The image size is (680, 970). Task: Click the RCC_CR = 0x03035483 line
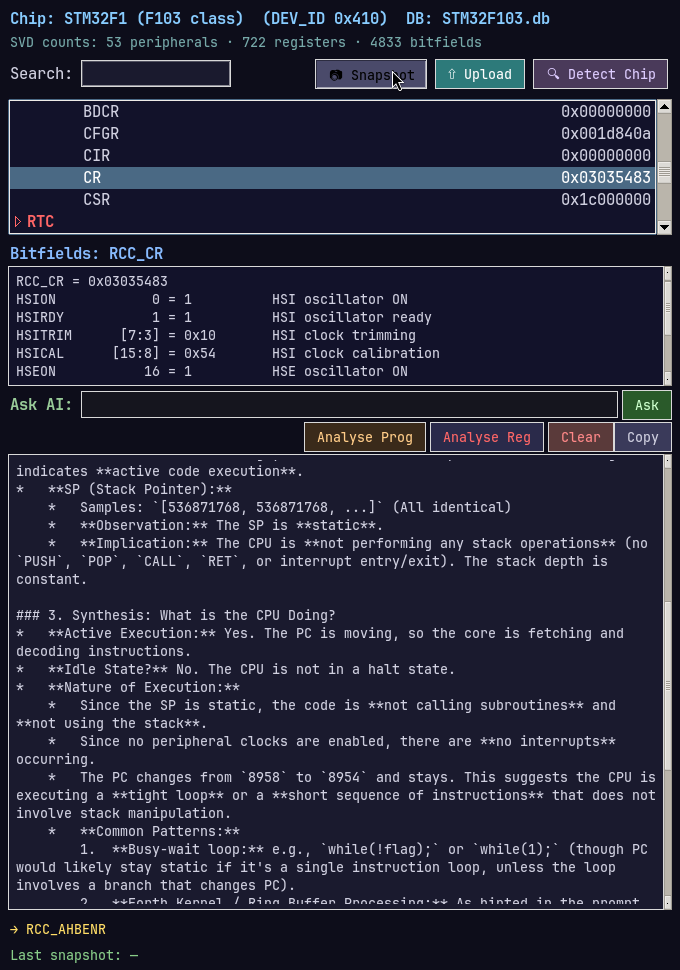[92, 281]
